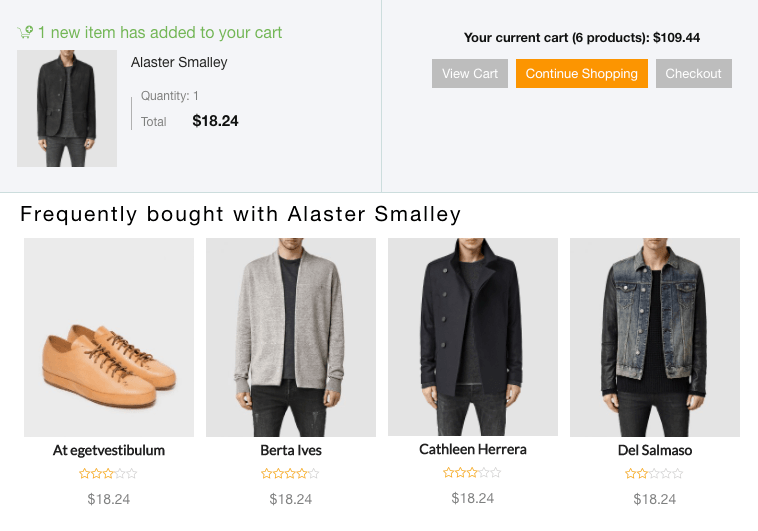Proceed with the Checkout button
Screen dimensions: 758x531
(x=693, y=74)
